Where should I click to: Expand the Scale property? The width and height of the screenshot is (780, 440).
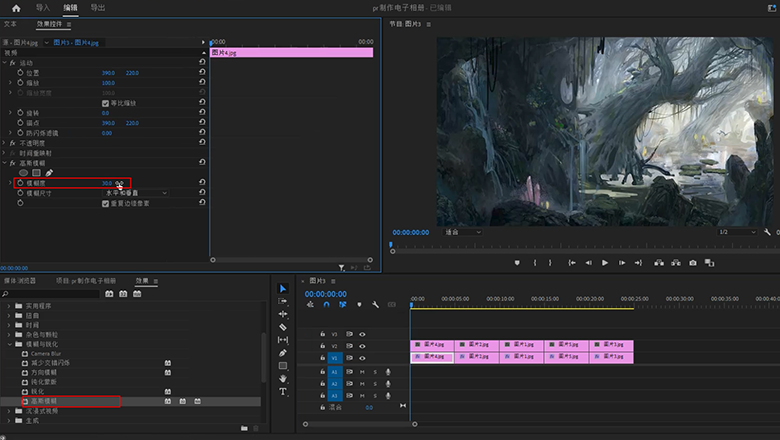point(10,83)
